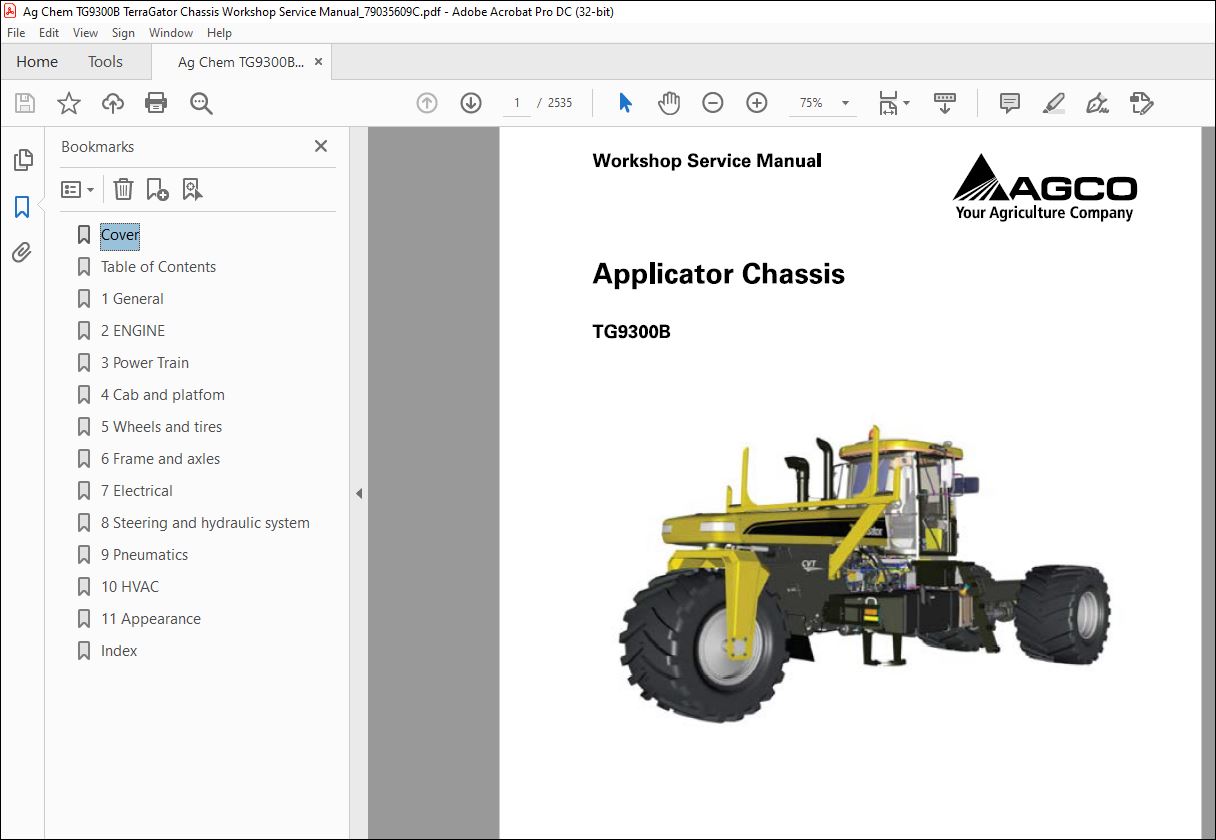Go to 9 Pneumatics bookmark
The width and height of the screenshot is (1216, 840).
tap(144, 555)
